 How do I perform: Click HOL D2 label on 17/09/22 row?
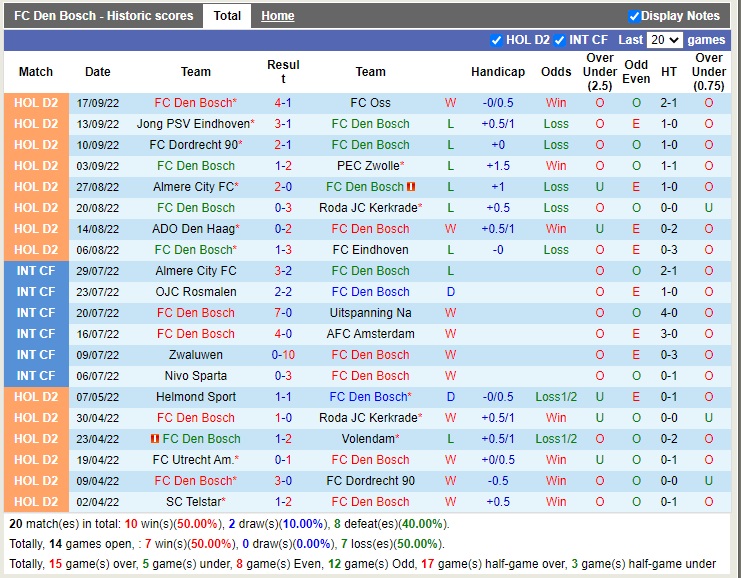click(x=36, y=103)
